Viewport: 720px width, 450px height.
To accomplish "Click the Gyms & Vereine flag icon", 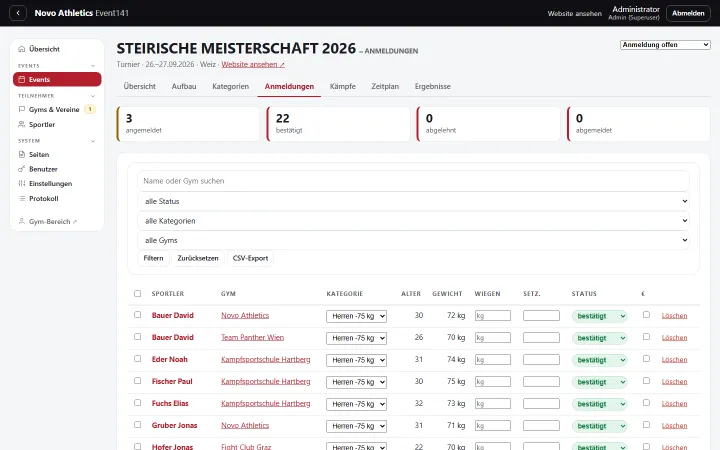I will pyautogui.click(x=22, y=109).
